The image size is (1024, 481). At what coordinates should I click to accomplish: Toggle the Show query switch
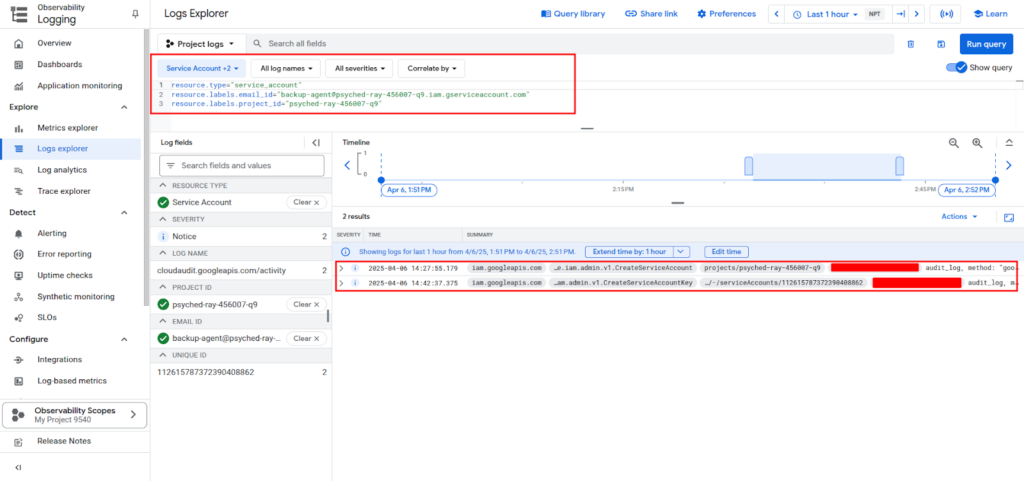tap(957, 67)
